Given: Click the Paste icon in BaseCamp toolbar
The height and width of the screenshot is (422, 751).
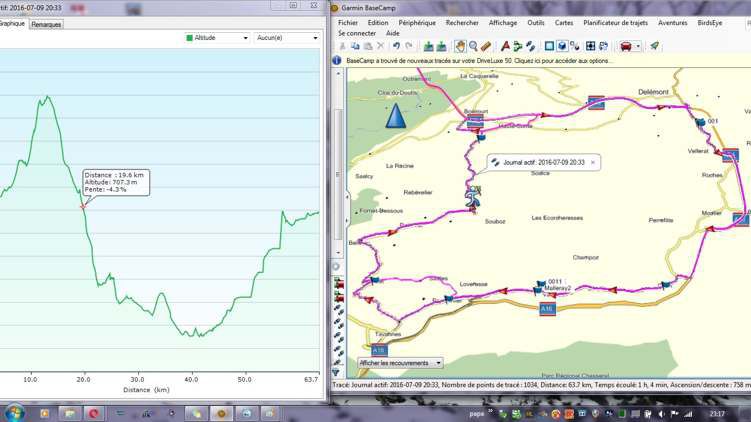Looking at the screenshot, I should click(368, 46).
